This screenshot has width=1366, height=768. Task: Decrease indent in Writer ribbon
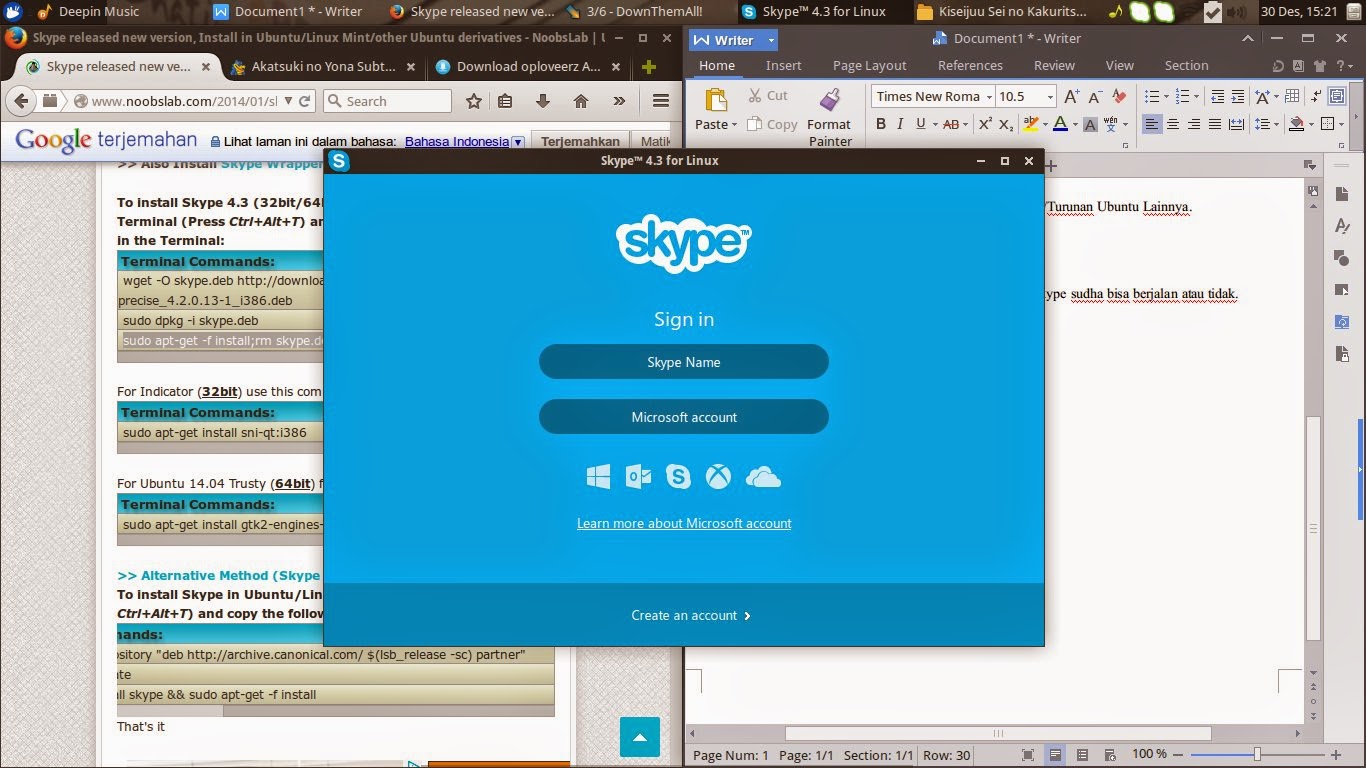click(x=1217, y=97)
